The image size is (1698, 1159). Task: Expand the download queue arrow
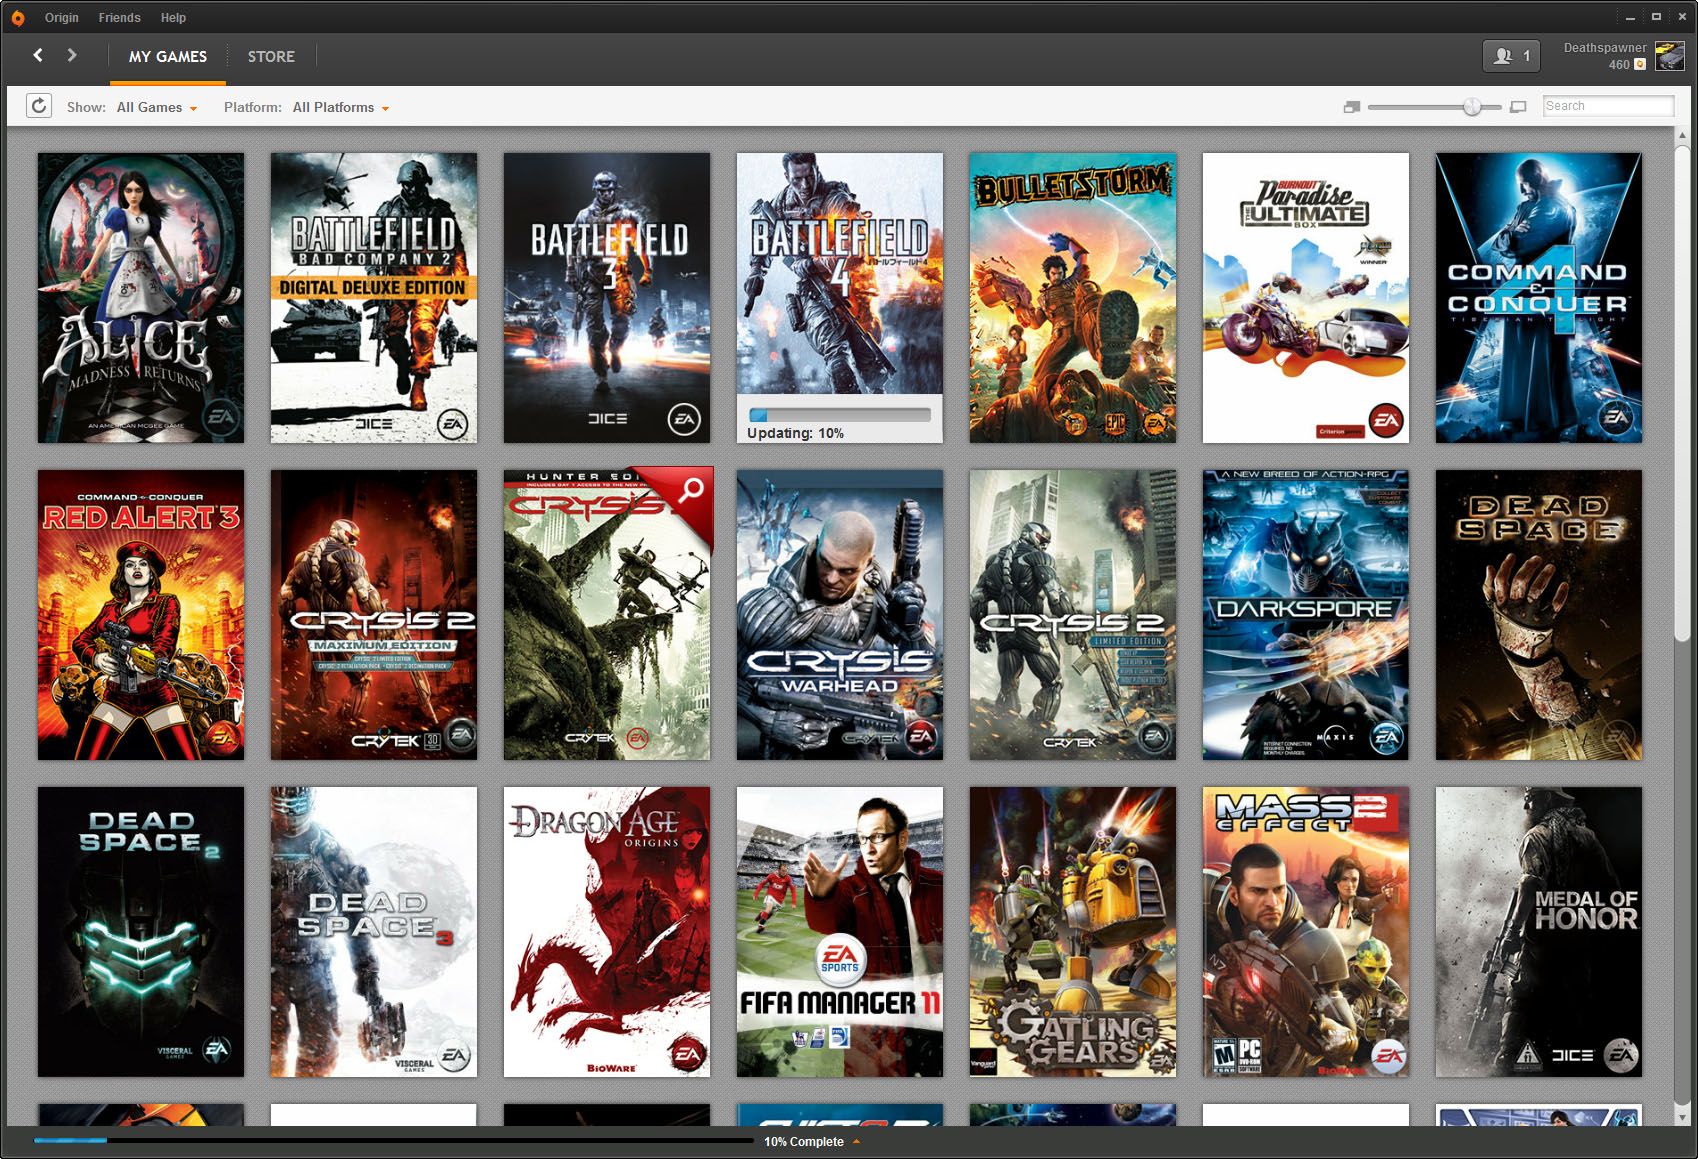(856, 1141)
